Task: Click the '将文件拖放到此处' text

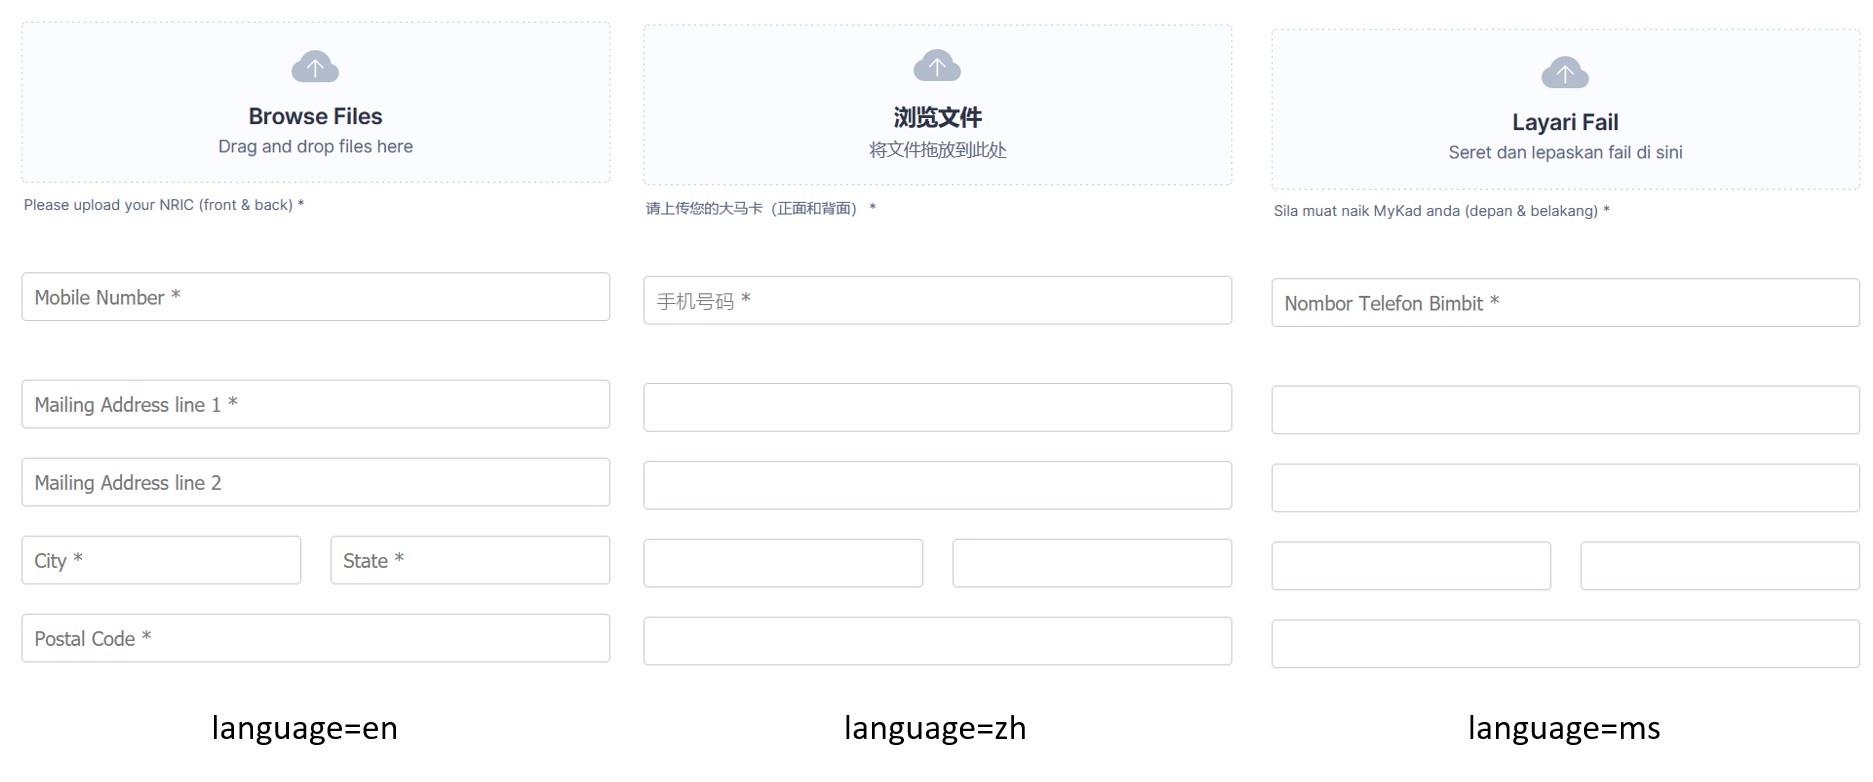Action: (937, 150)
